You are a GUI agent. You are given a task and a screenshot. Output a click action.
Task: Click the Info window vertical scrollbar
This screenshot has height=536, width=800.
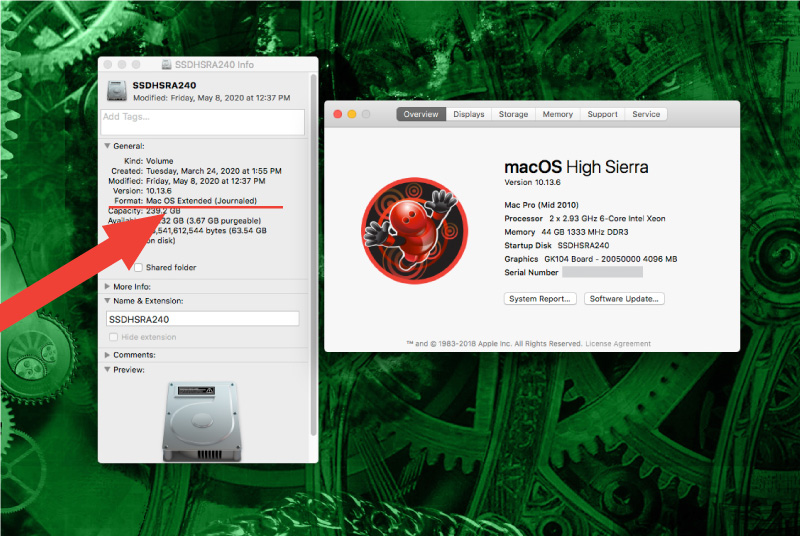pos(313,255)
